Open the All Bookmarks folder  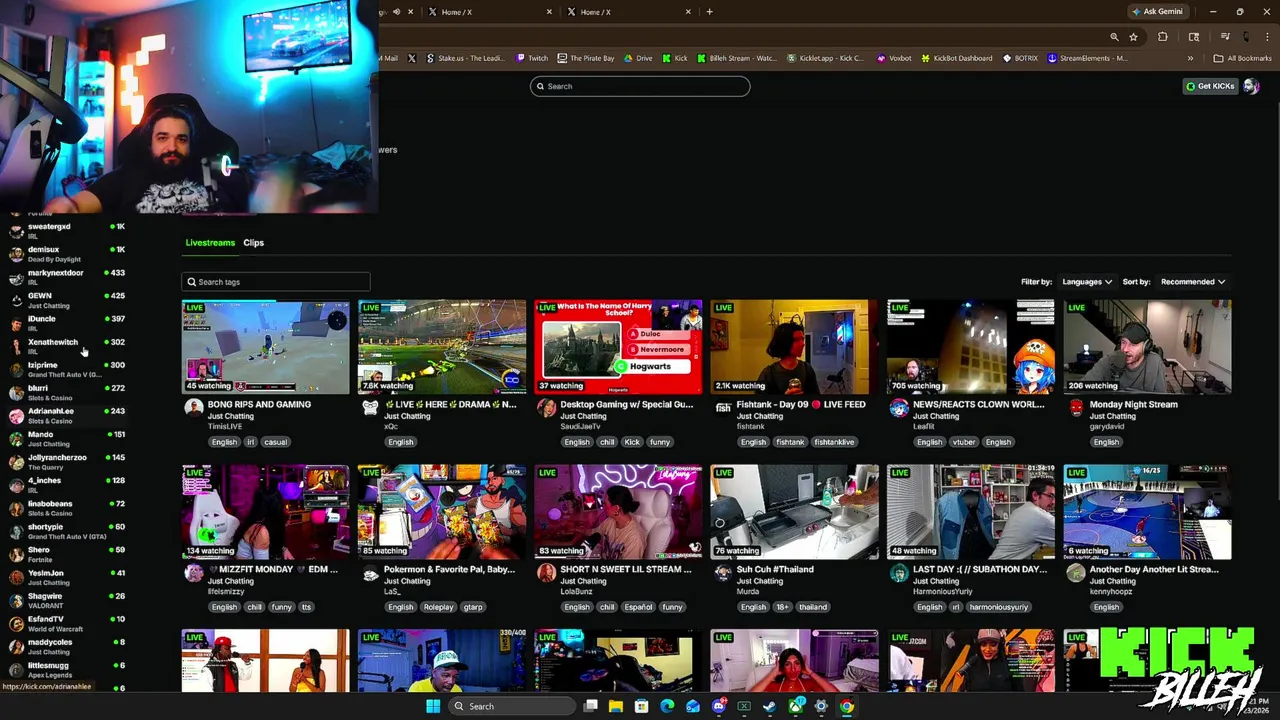pyautogui.click(x=1242, y=58)
